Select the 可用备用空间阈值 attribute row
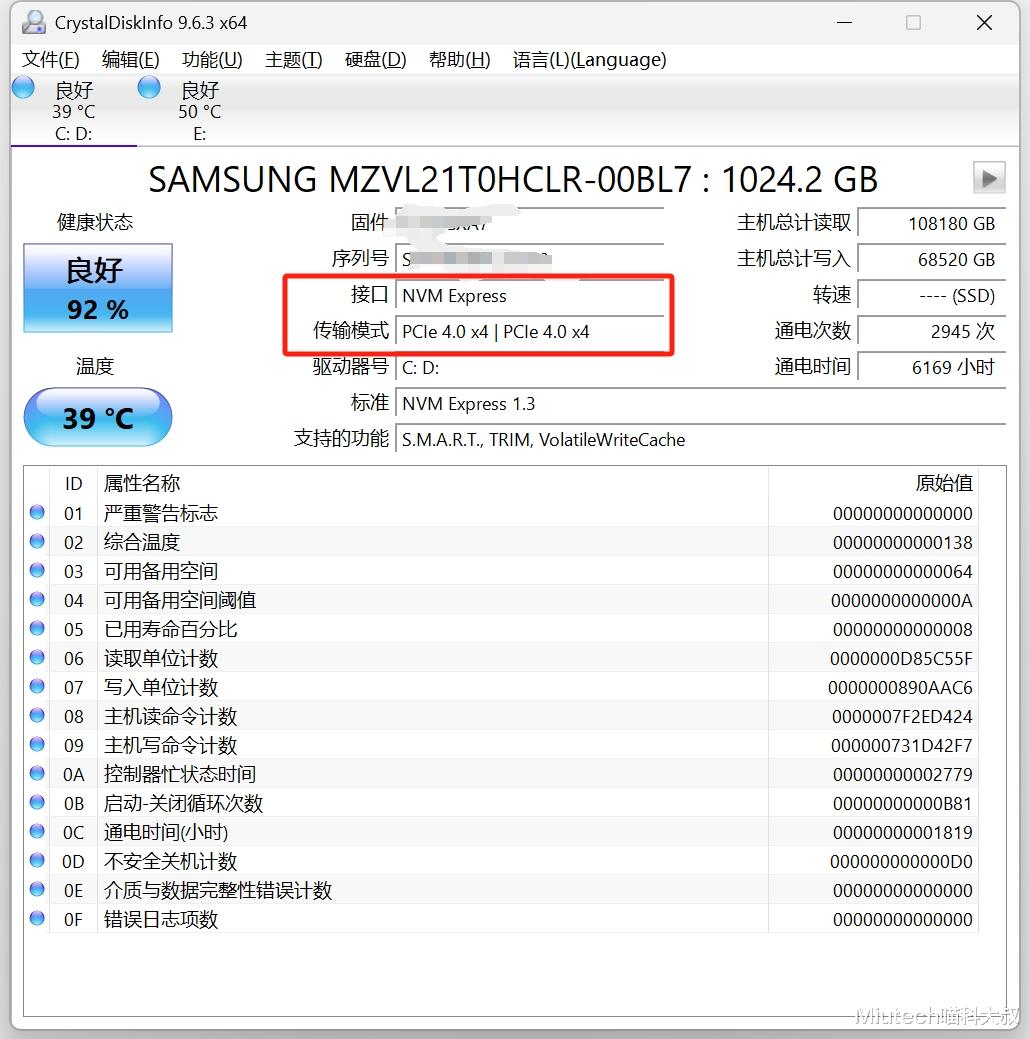This screenshot has width=1030, height=1039. coord(501,600)
